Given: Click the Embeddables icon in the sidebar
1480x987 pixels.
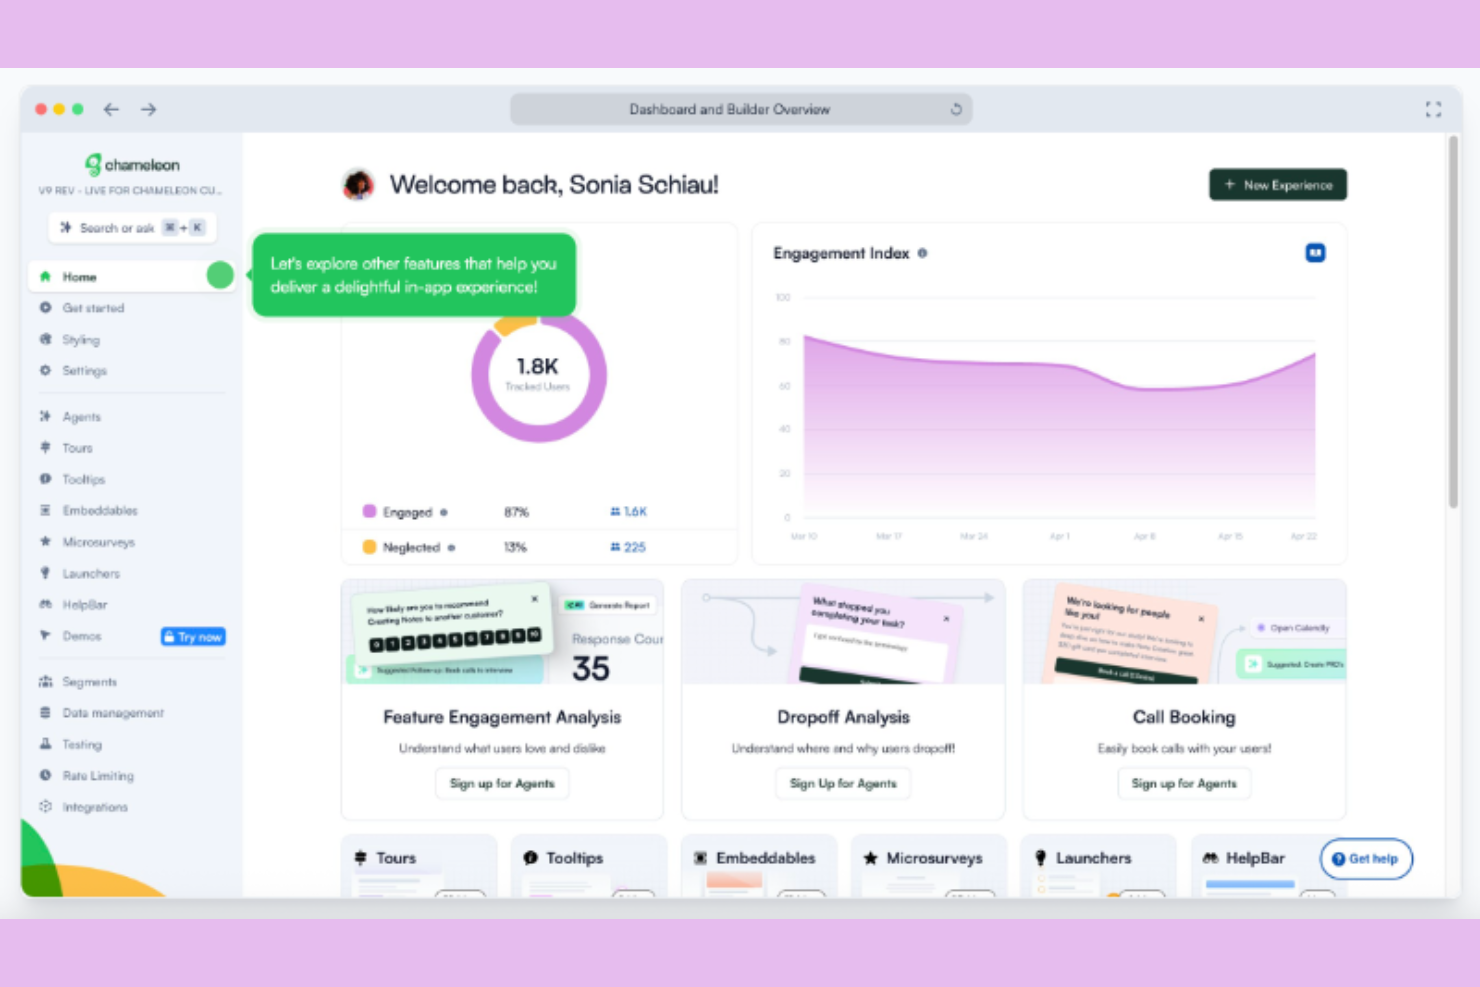Looking at the screenshot, I should (x=45, y=510).
